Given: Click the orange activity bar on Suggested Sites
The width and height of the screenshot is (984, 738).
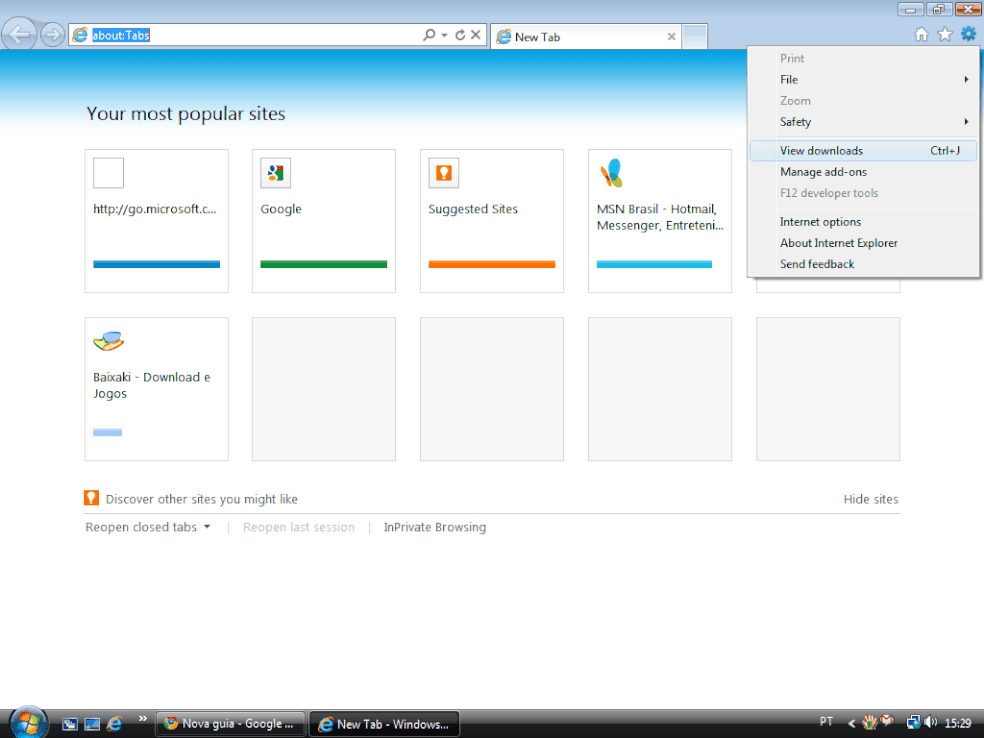Looking at the screenshot, I should pyautogui.click(x=492, y=264).
